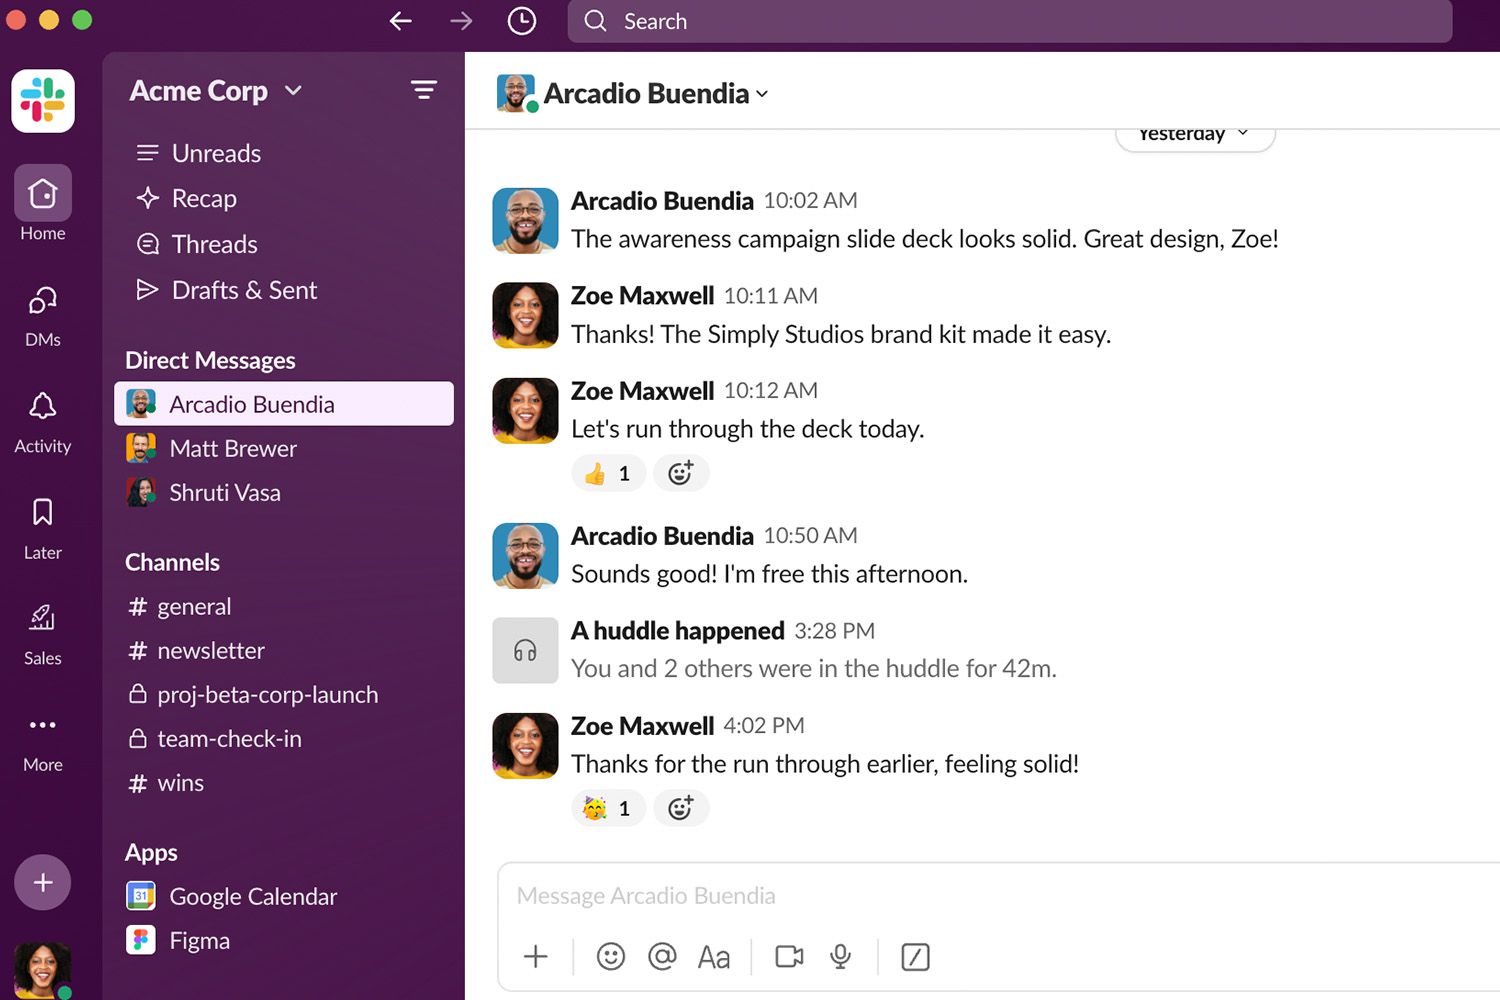Image resolution: width=1500 pixels, height=1000 pixels.
Task: Toggle the Aa formatting toolbar
Action: 713,957
